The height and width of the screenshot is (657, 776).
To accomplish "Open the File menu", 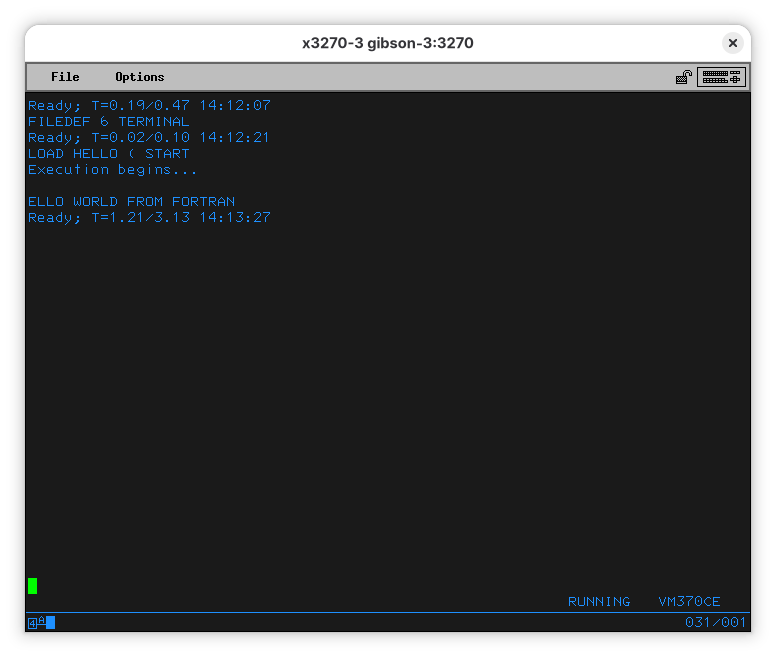I will coord(65,77).
